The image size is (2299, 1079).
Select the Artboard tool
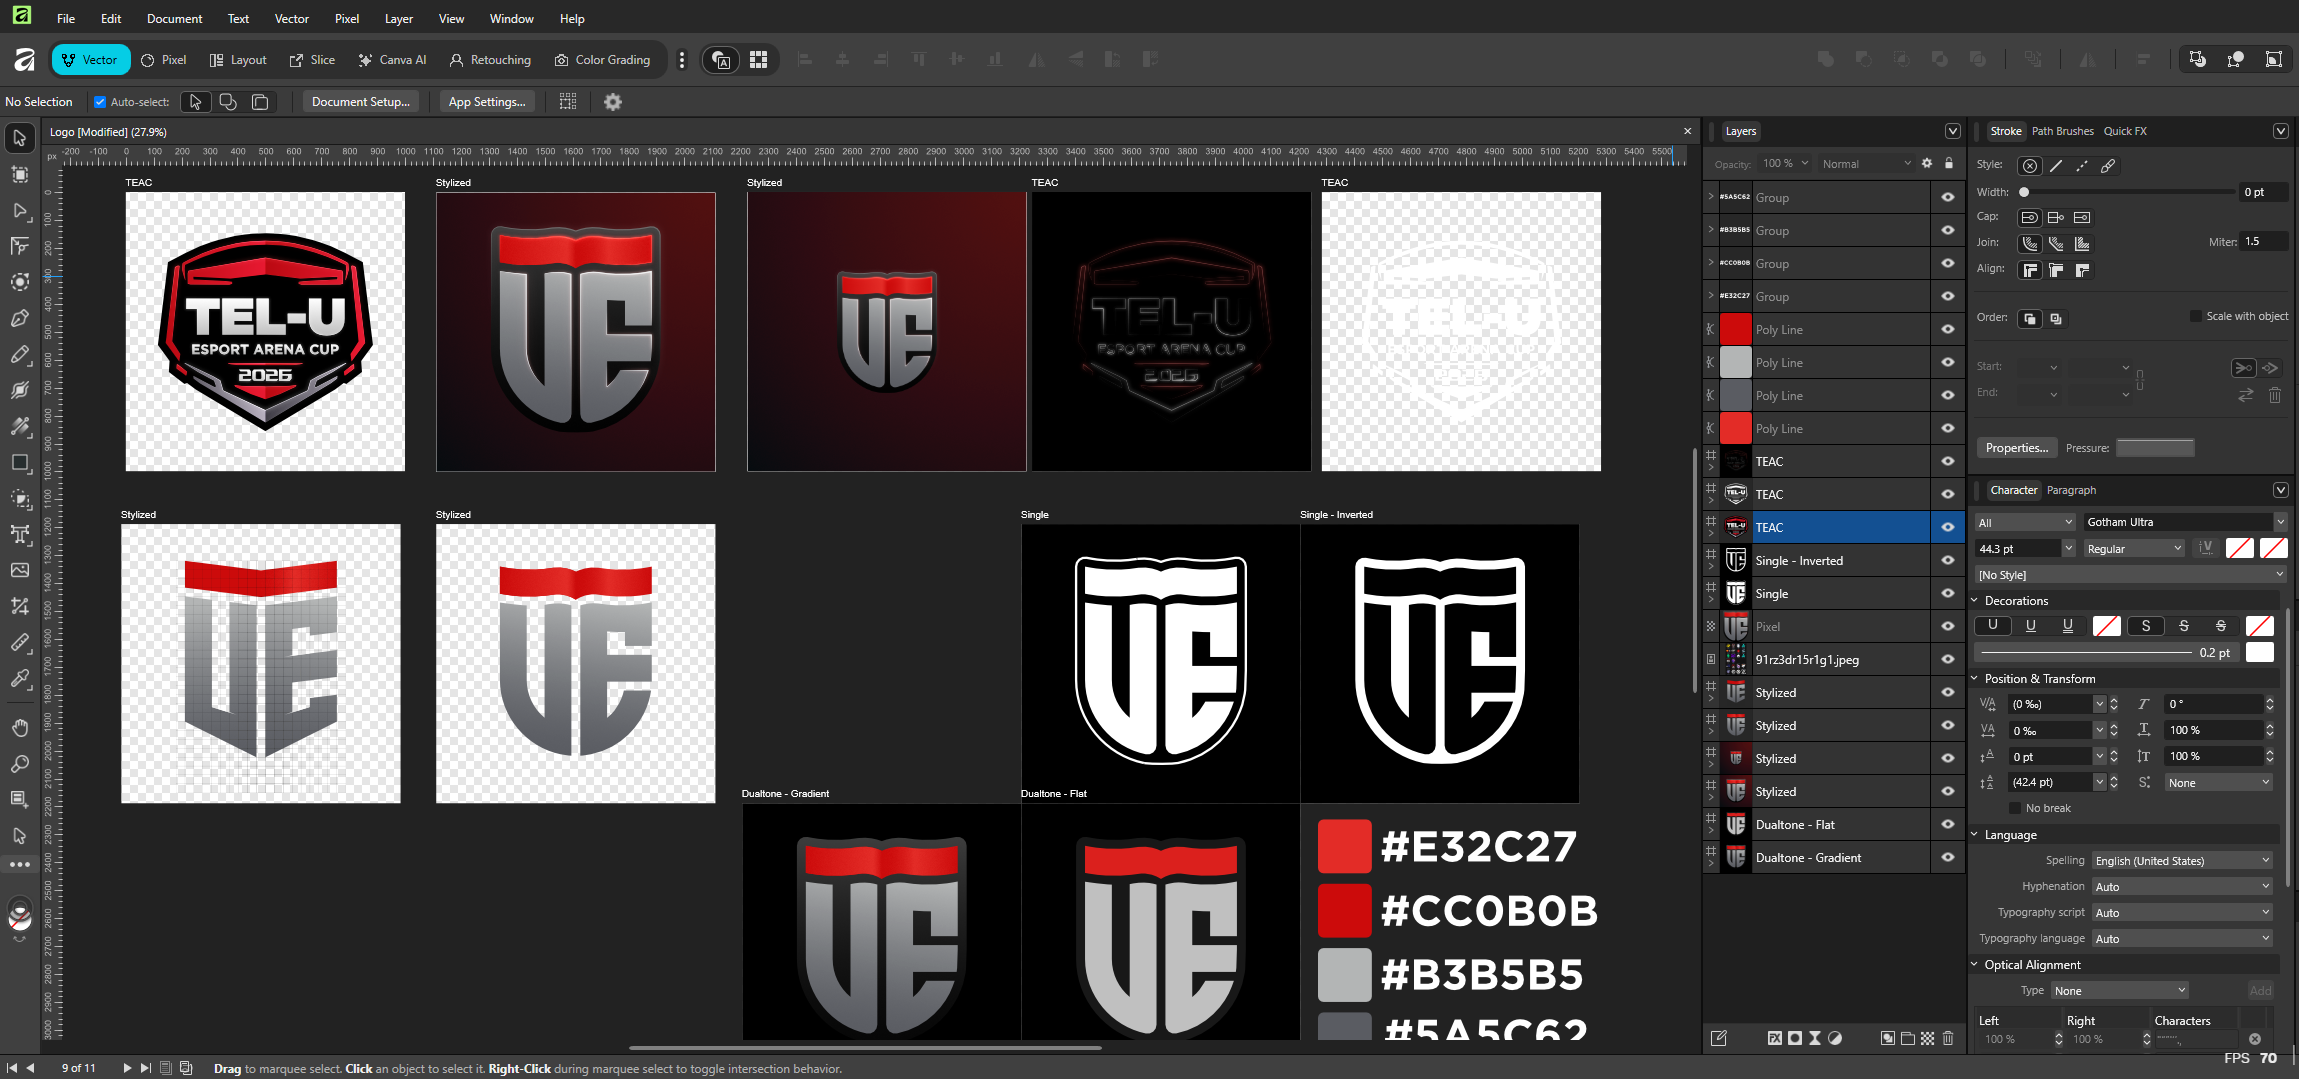click(20, 174)
